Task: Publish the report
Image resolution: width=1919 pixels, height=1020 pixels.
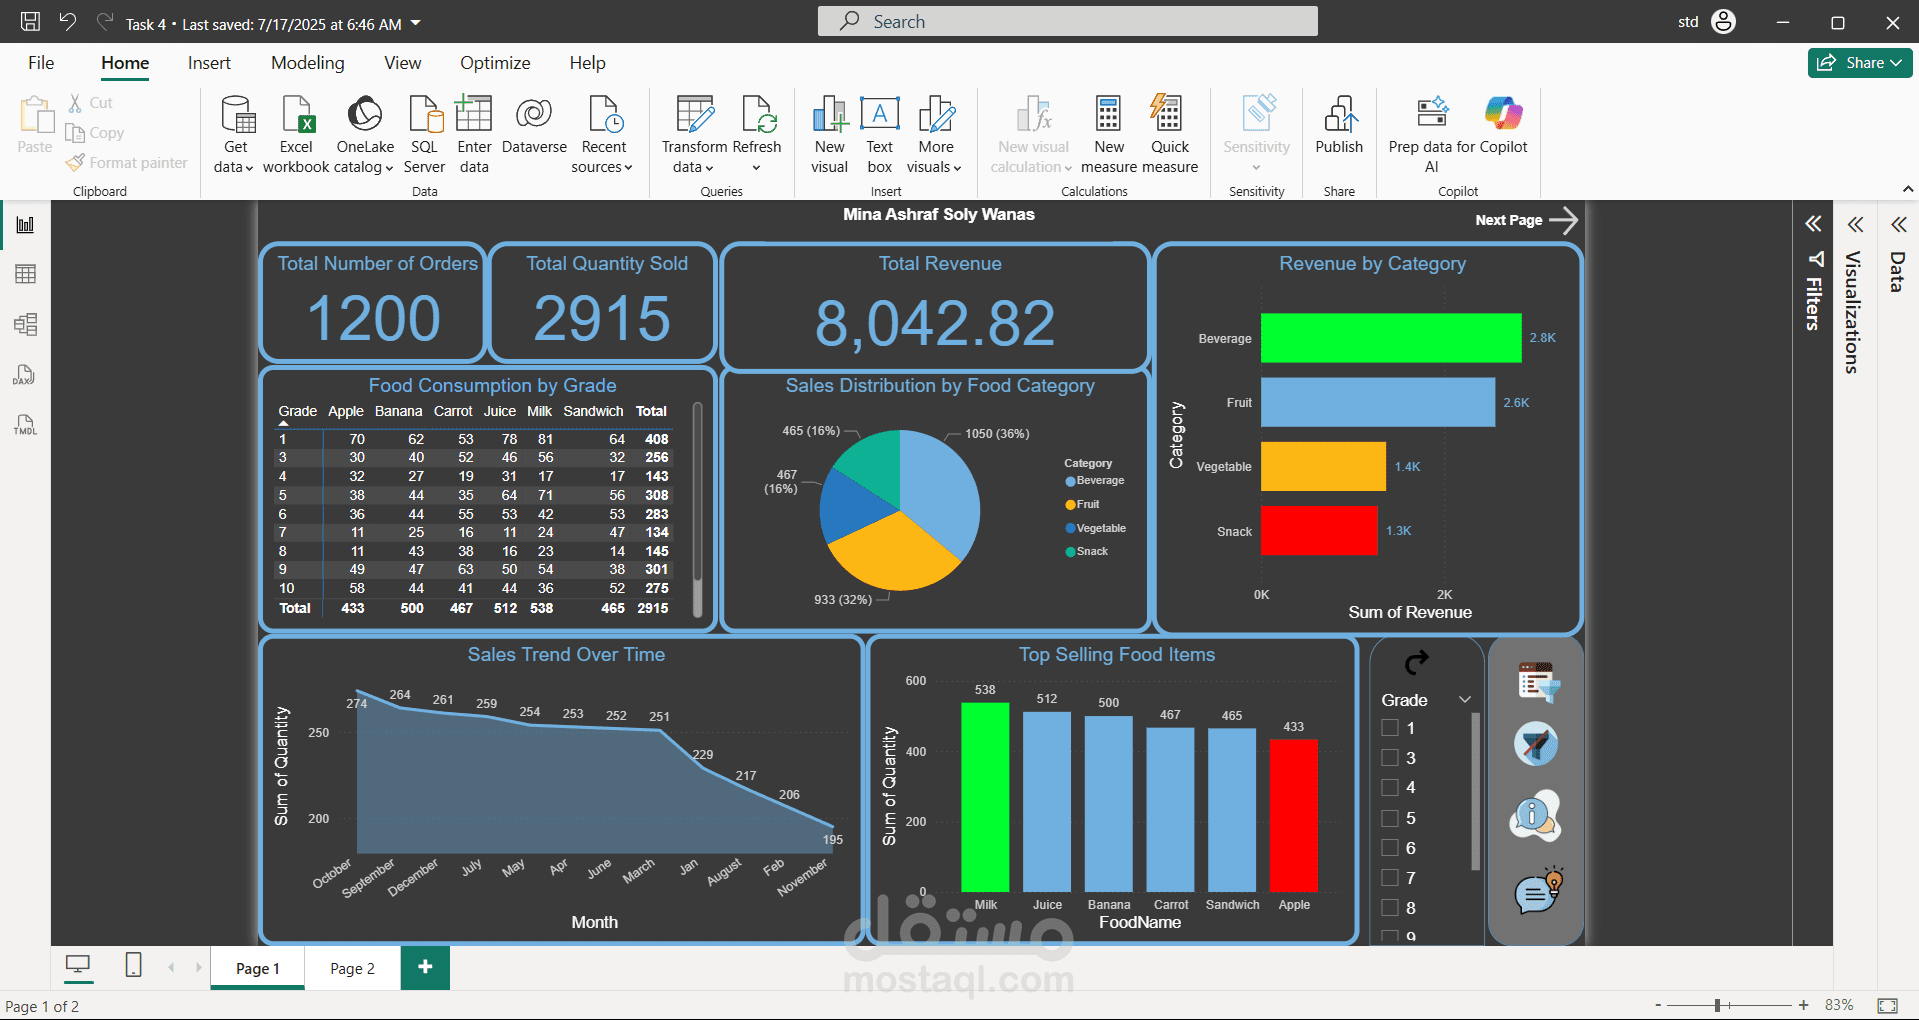Action: [1338, 133]
